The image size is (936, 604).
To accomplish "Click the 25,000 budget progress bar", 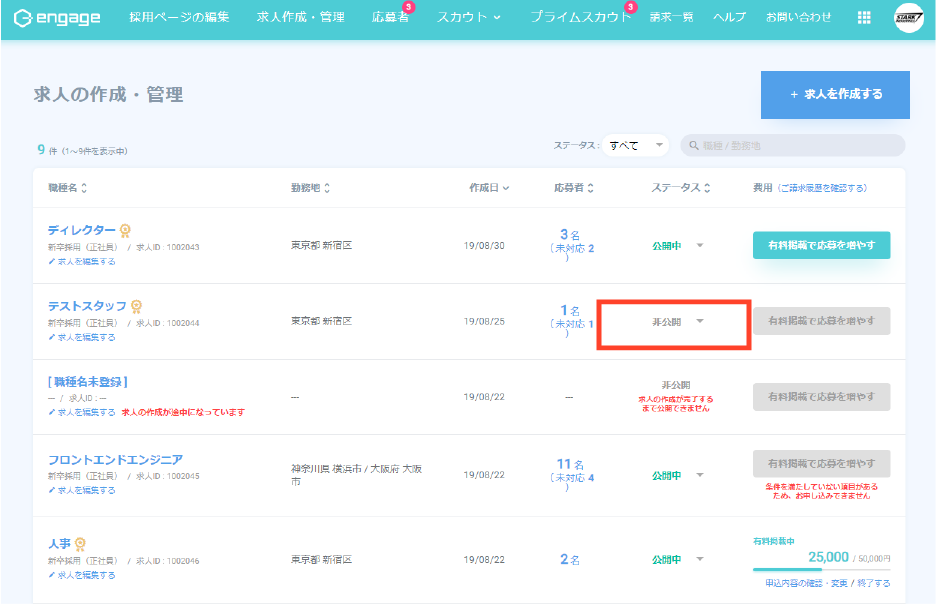I will pyautogui.click(x=821, y=570).
